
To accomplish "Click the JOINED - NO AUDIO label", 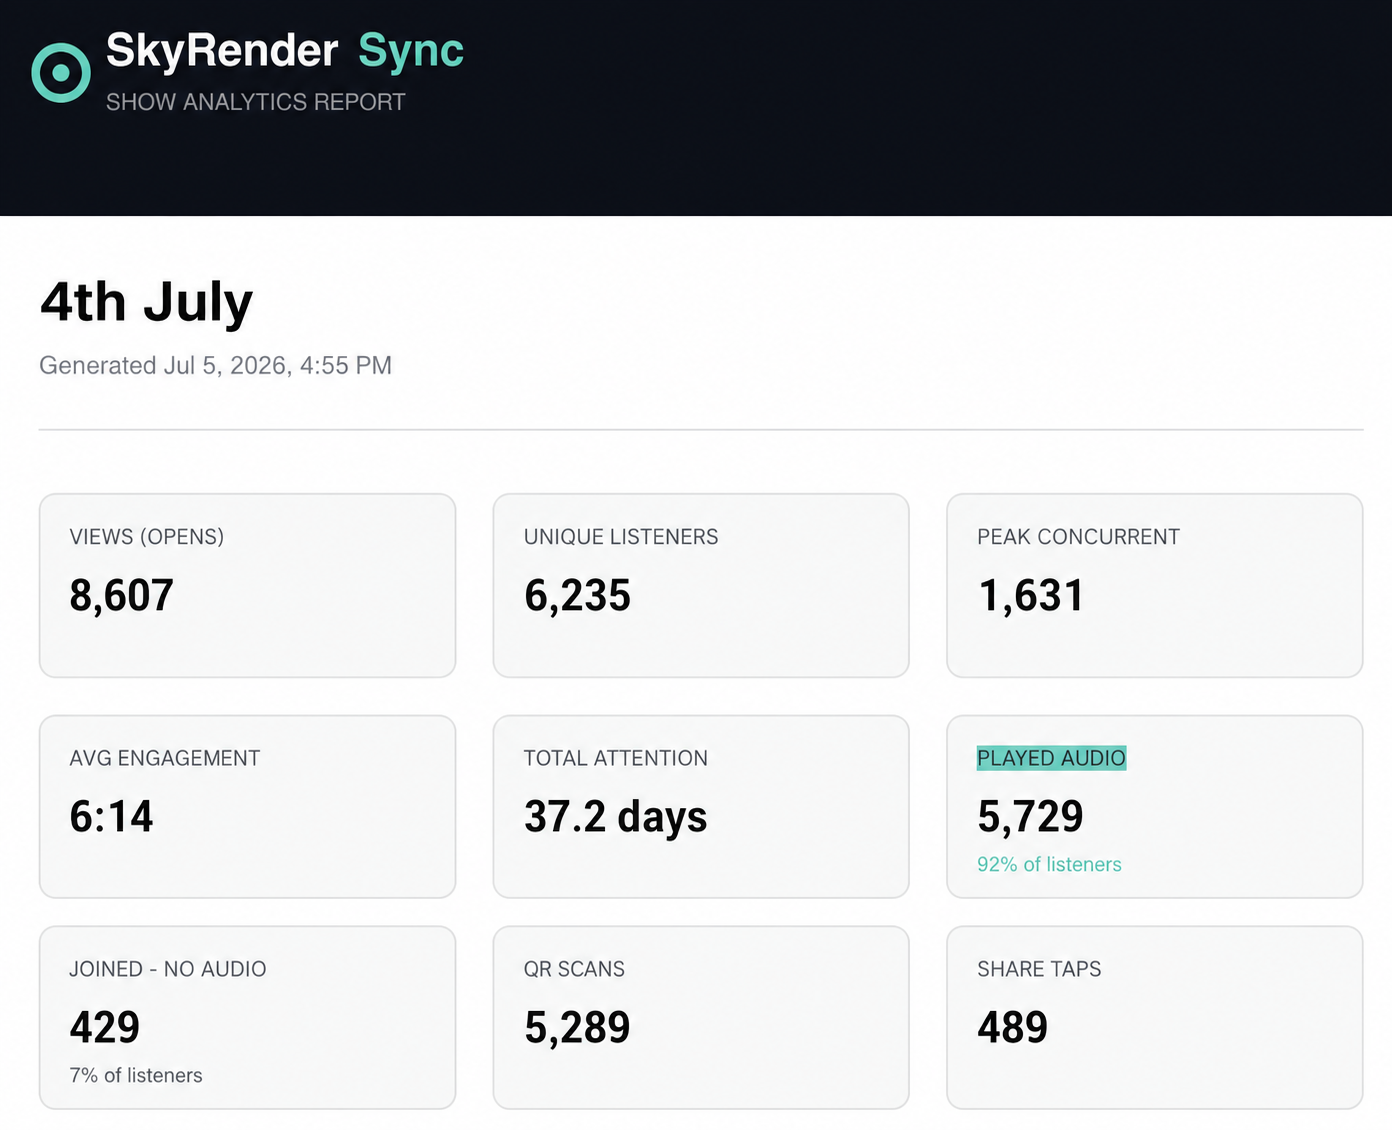I will tap(168, 969).
